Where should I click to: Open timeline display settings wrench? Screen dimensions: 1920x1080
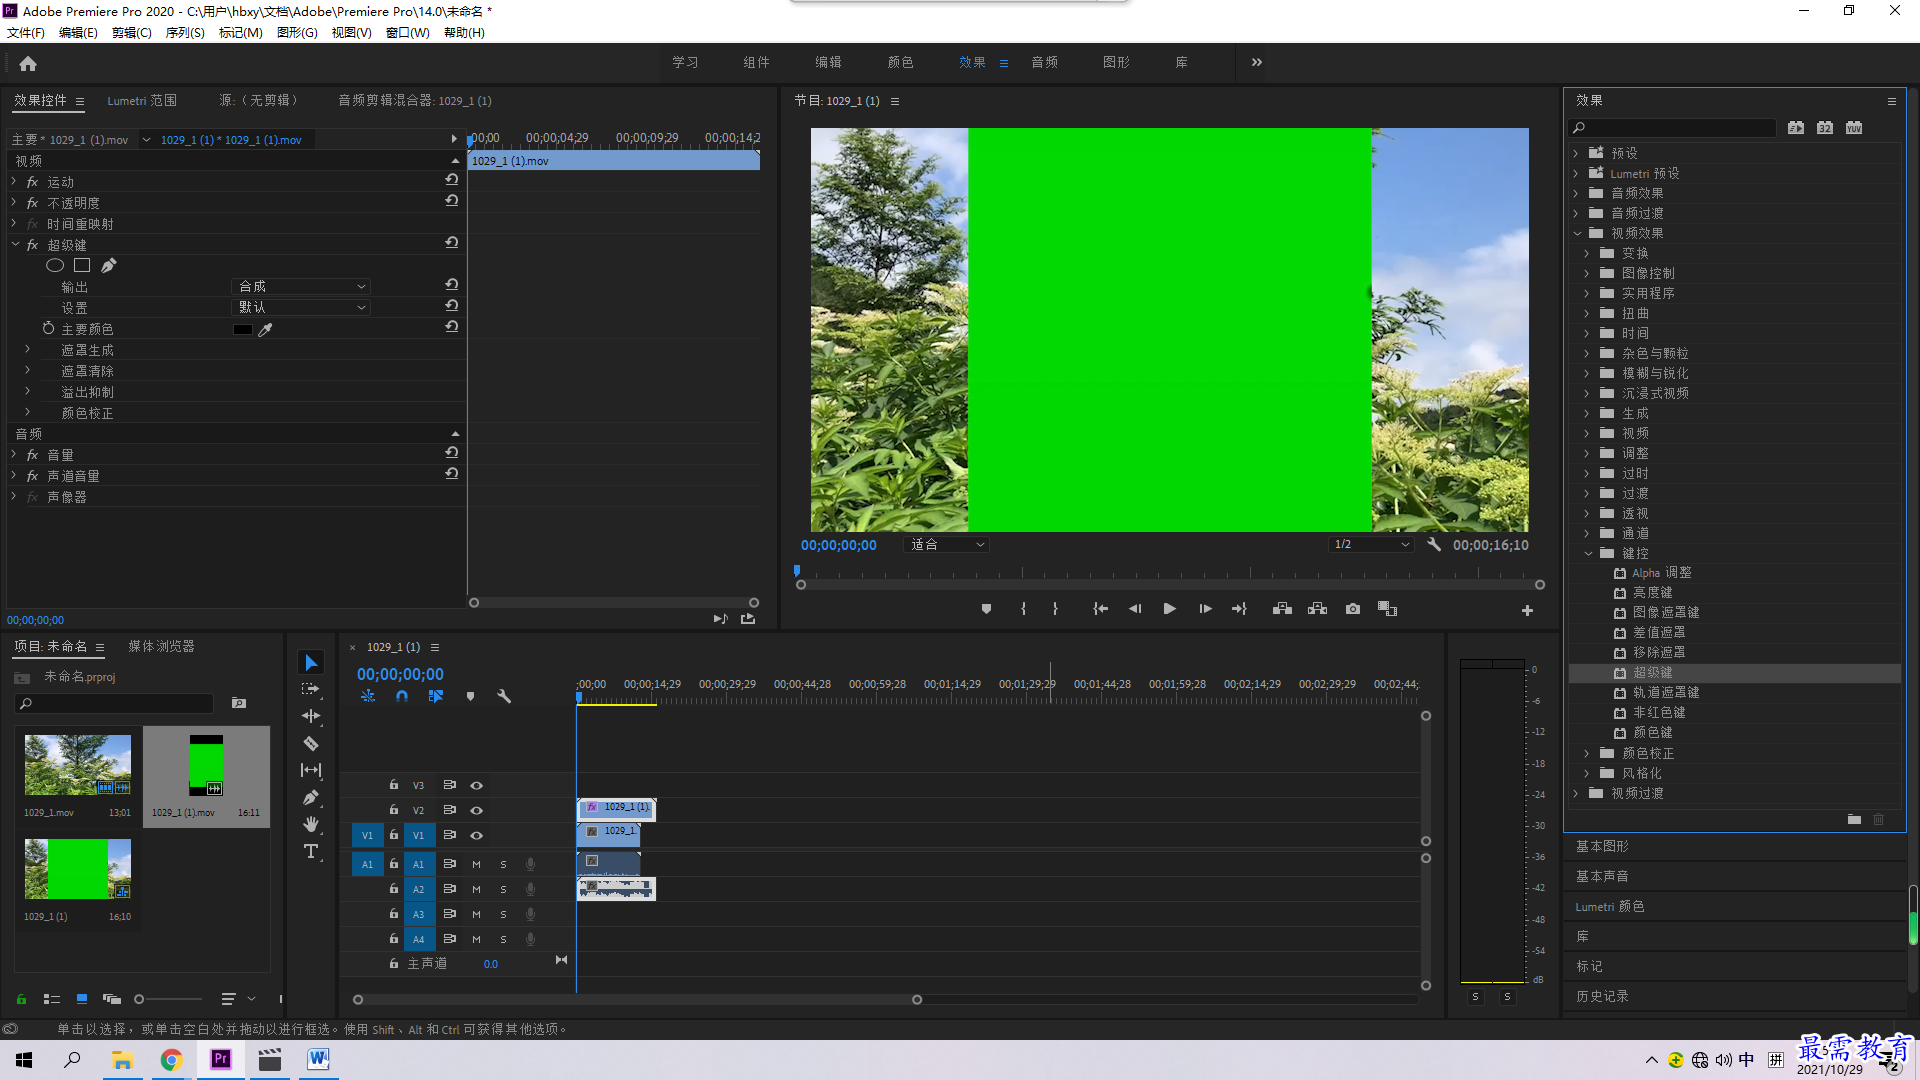[504, 696]
